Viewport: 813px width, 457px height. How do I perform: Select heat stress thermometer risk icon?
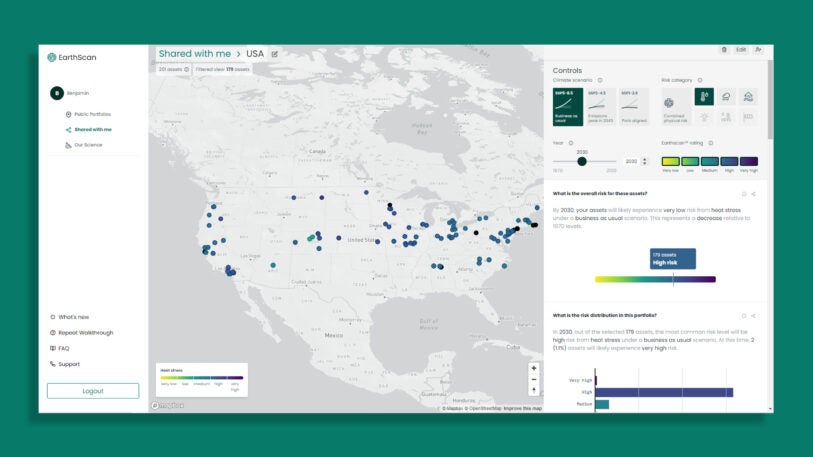(704, 96)
